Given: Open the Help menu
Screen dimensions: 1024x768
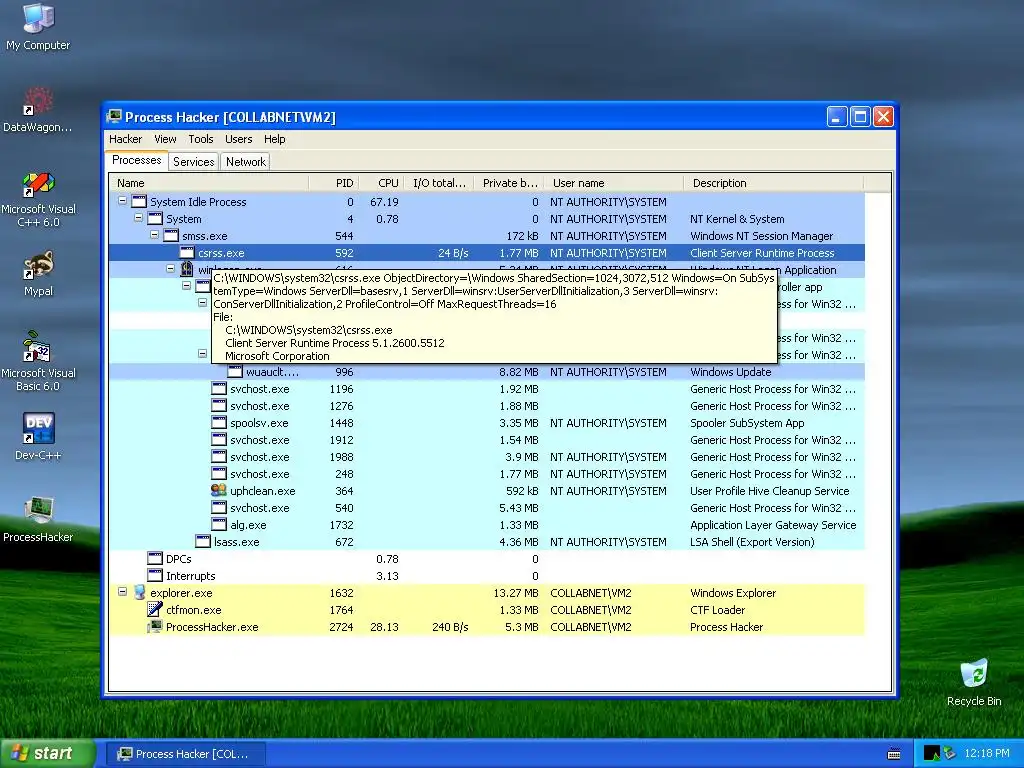Looking at the screenshot, I should coord(274,139).
